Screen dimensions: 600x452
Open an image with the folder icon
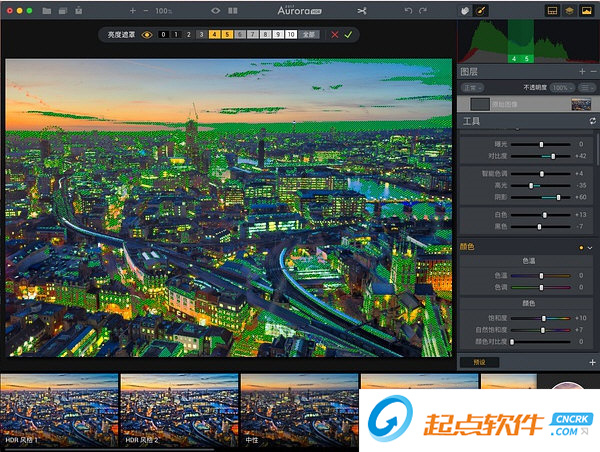47,11
